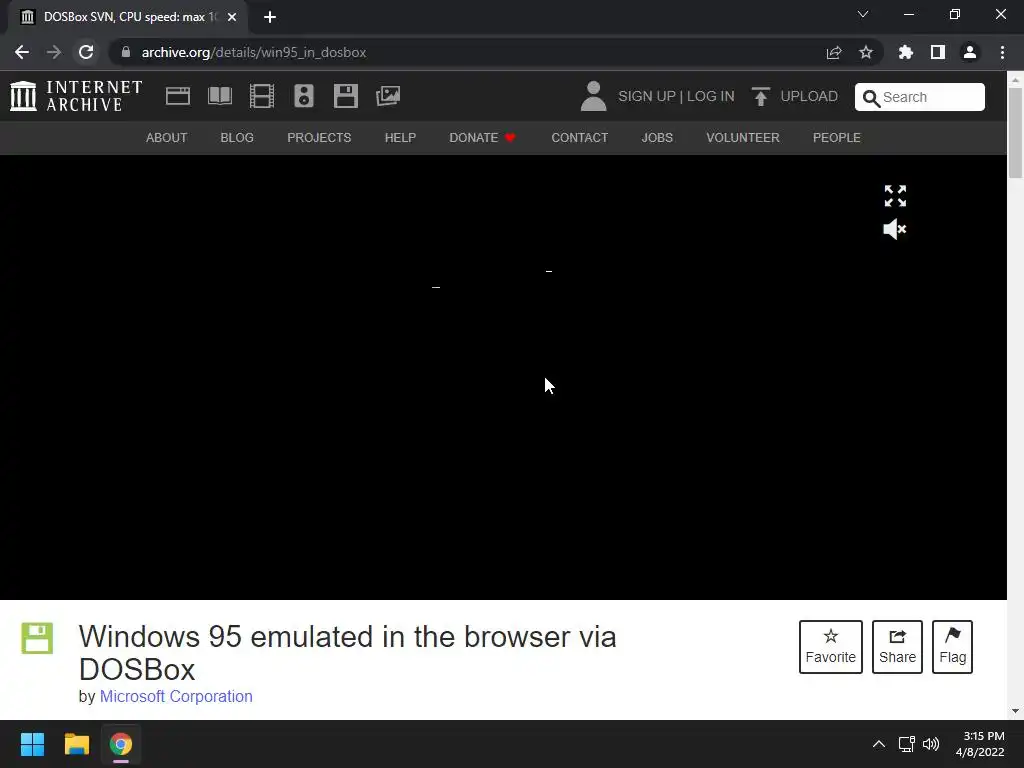Close the DOSBox SVN tab

232,17
